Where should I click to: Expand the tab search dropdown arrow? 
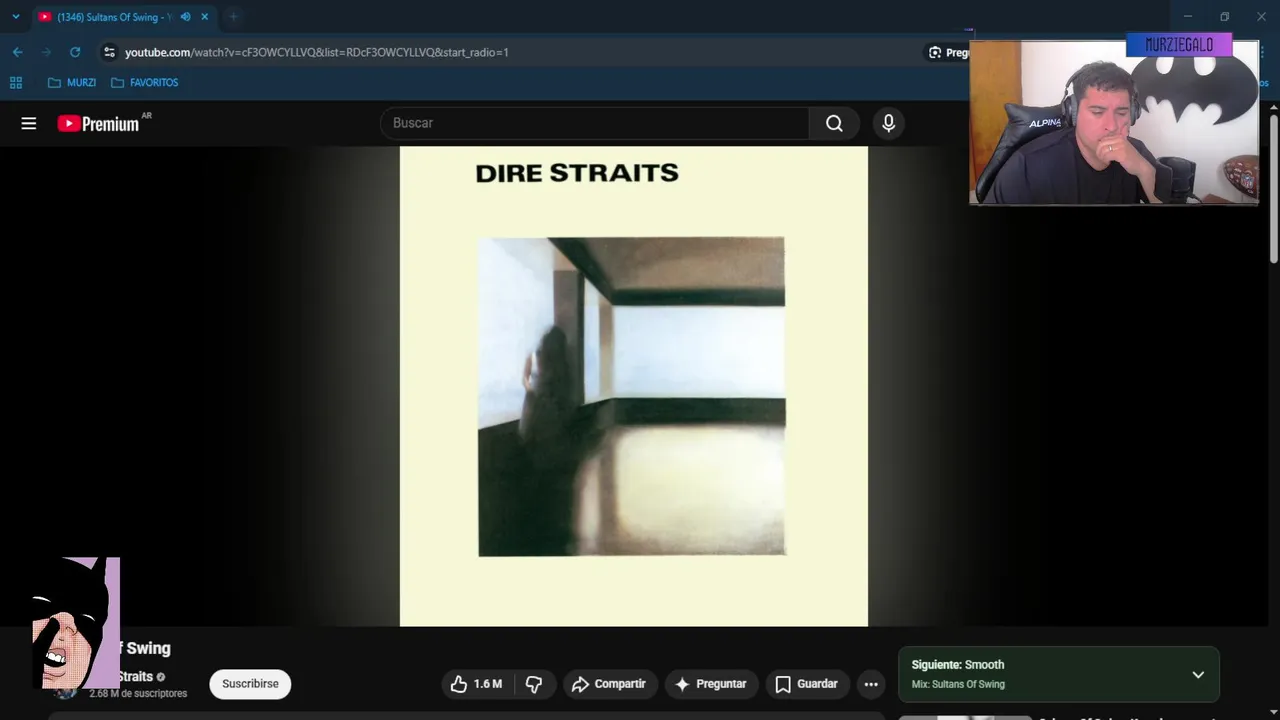pyautogui.click(x=15, y=17)
